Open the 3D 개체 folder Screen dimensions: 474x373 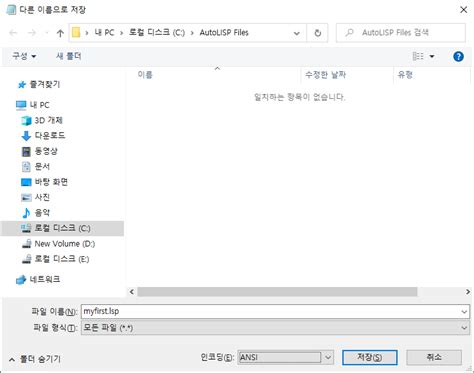tap(49, 120)
